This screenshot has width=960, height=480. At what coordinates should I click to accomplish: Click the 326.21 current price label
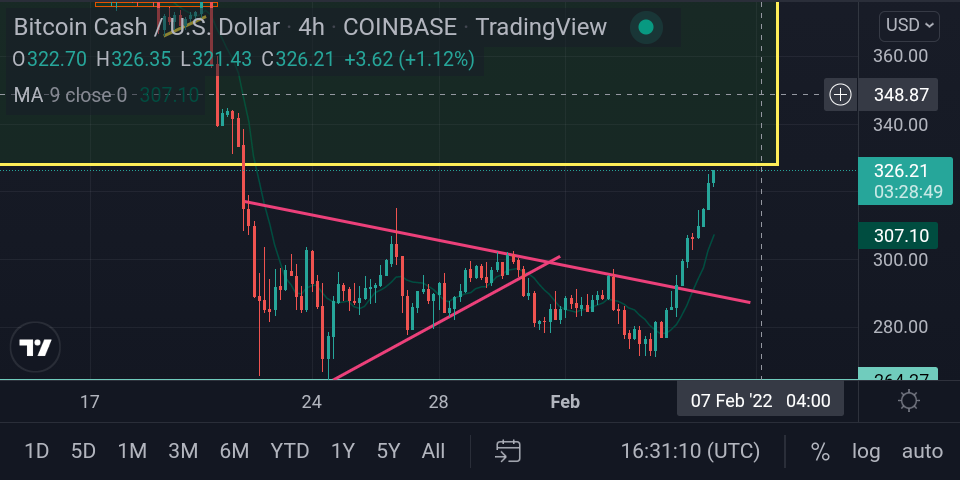905,180
